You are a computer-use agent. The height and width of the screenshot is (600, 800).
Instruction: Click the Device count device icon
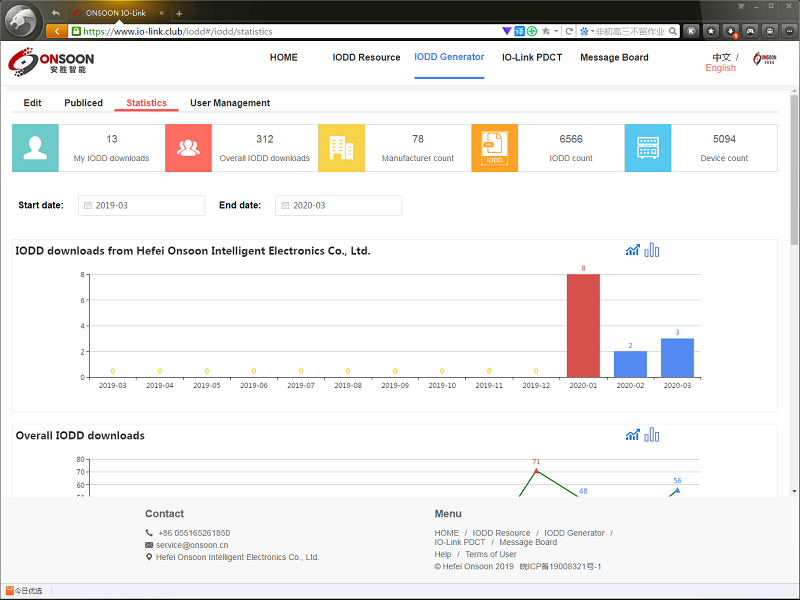(647, 148)
